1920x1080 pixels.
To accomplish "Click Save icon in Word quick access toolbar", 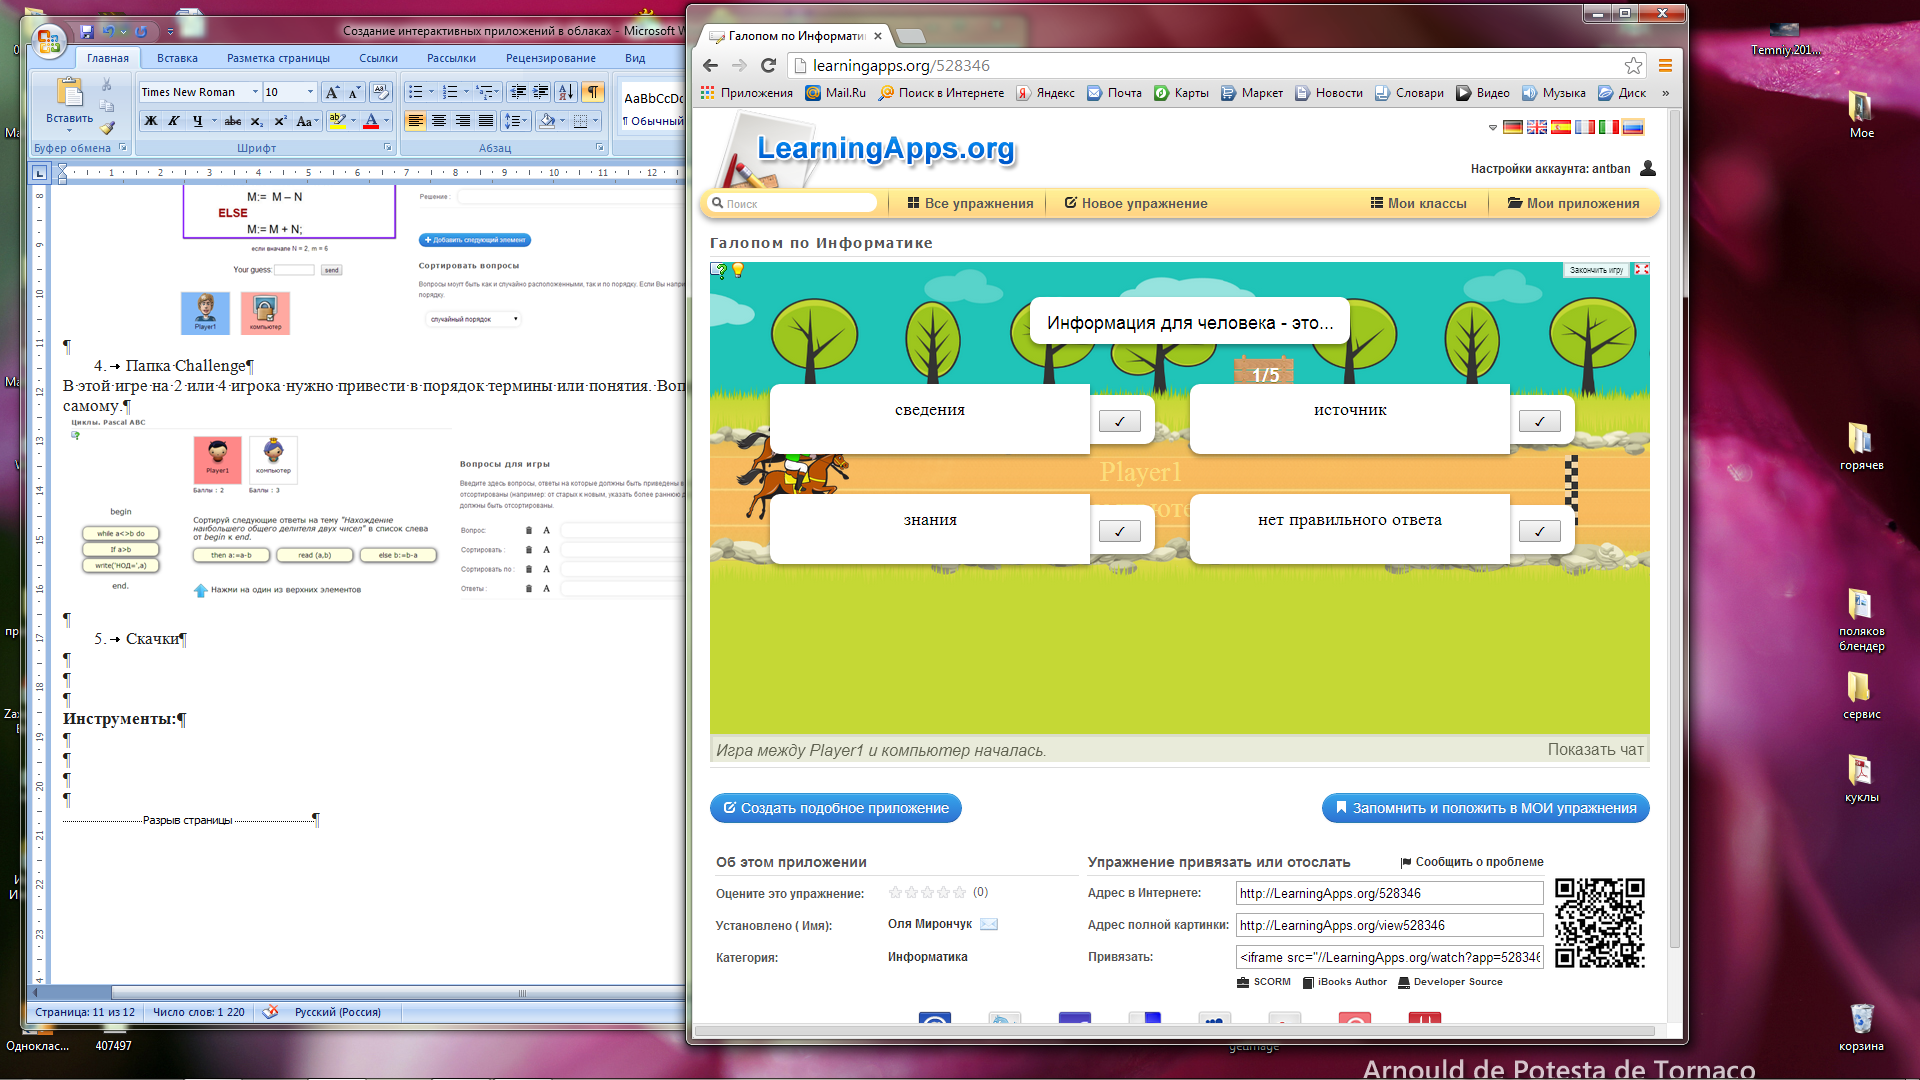I will [86, 32].
